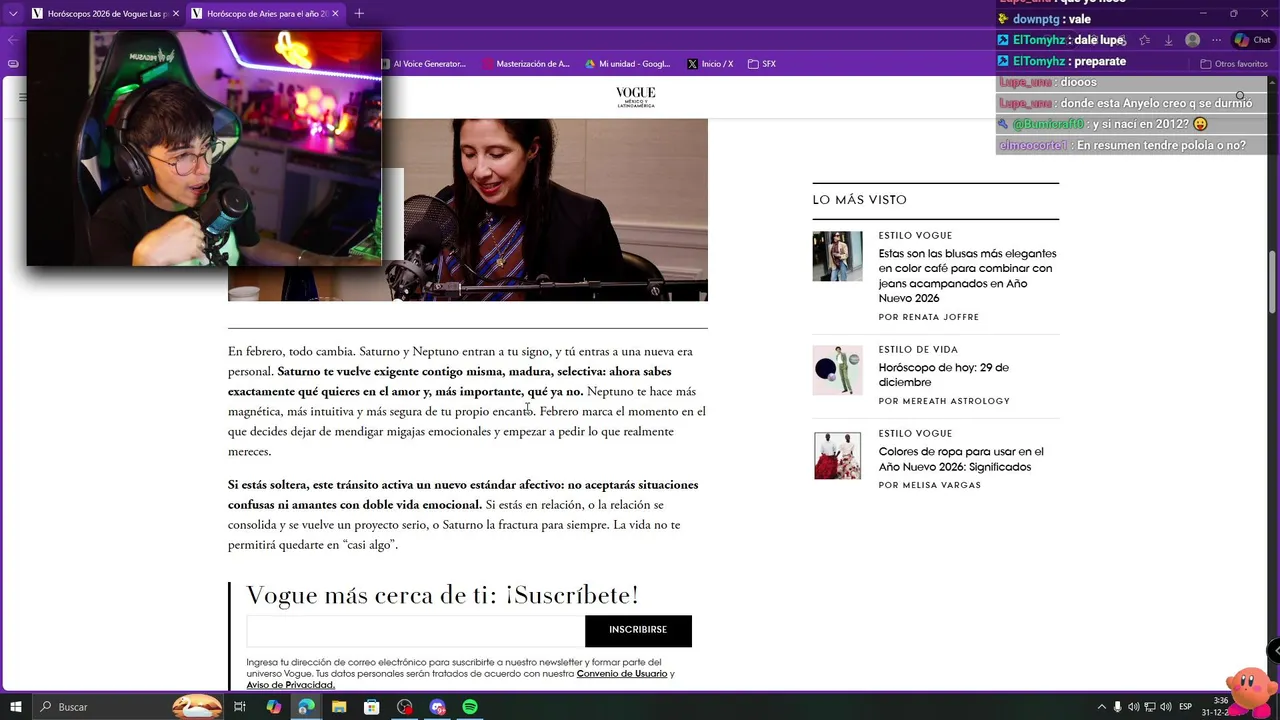Open Microsoft Edge on the taskbar

(x=306, y=707)
